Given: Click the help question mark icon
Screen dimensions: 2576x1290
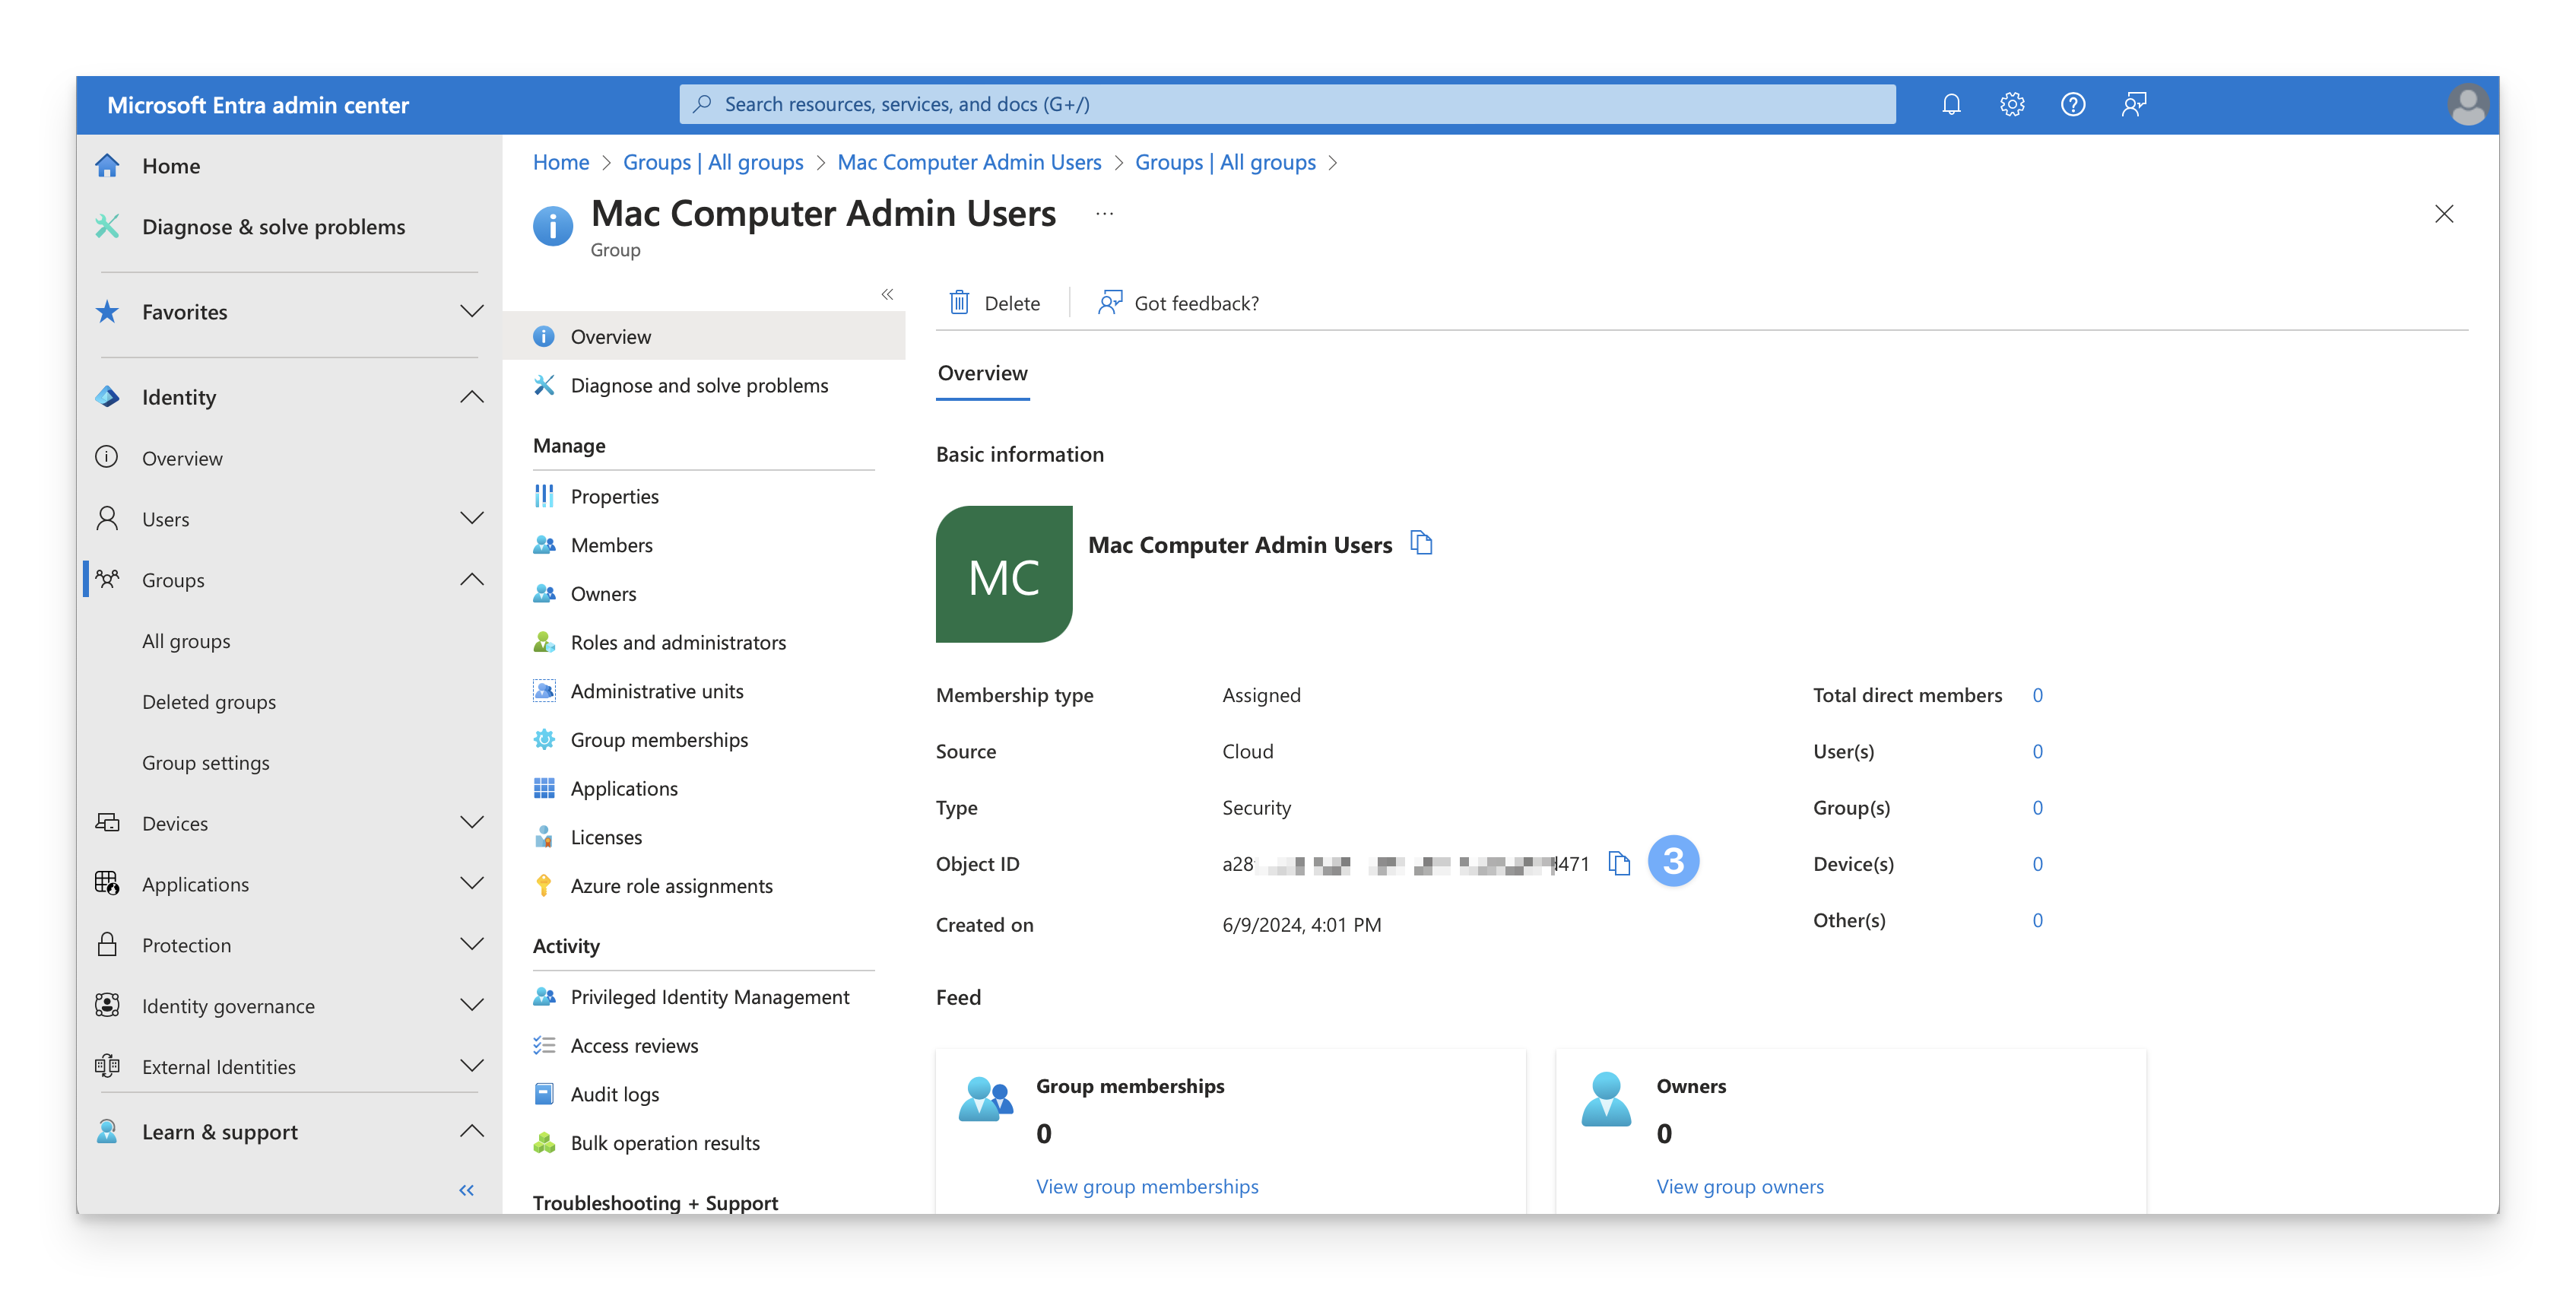Looking at the screenshot, I should (2073, 104).
